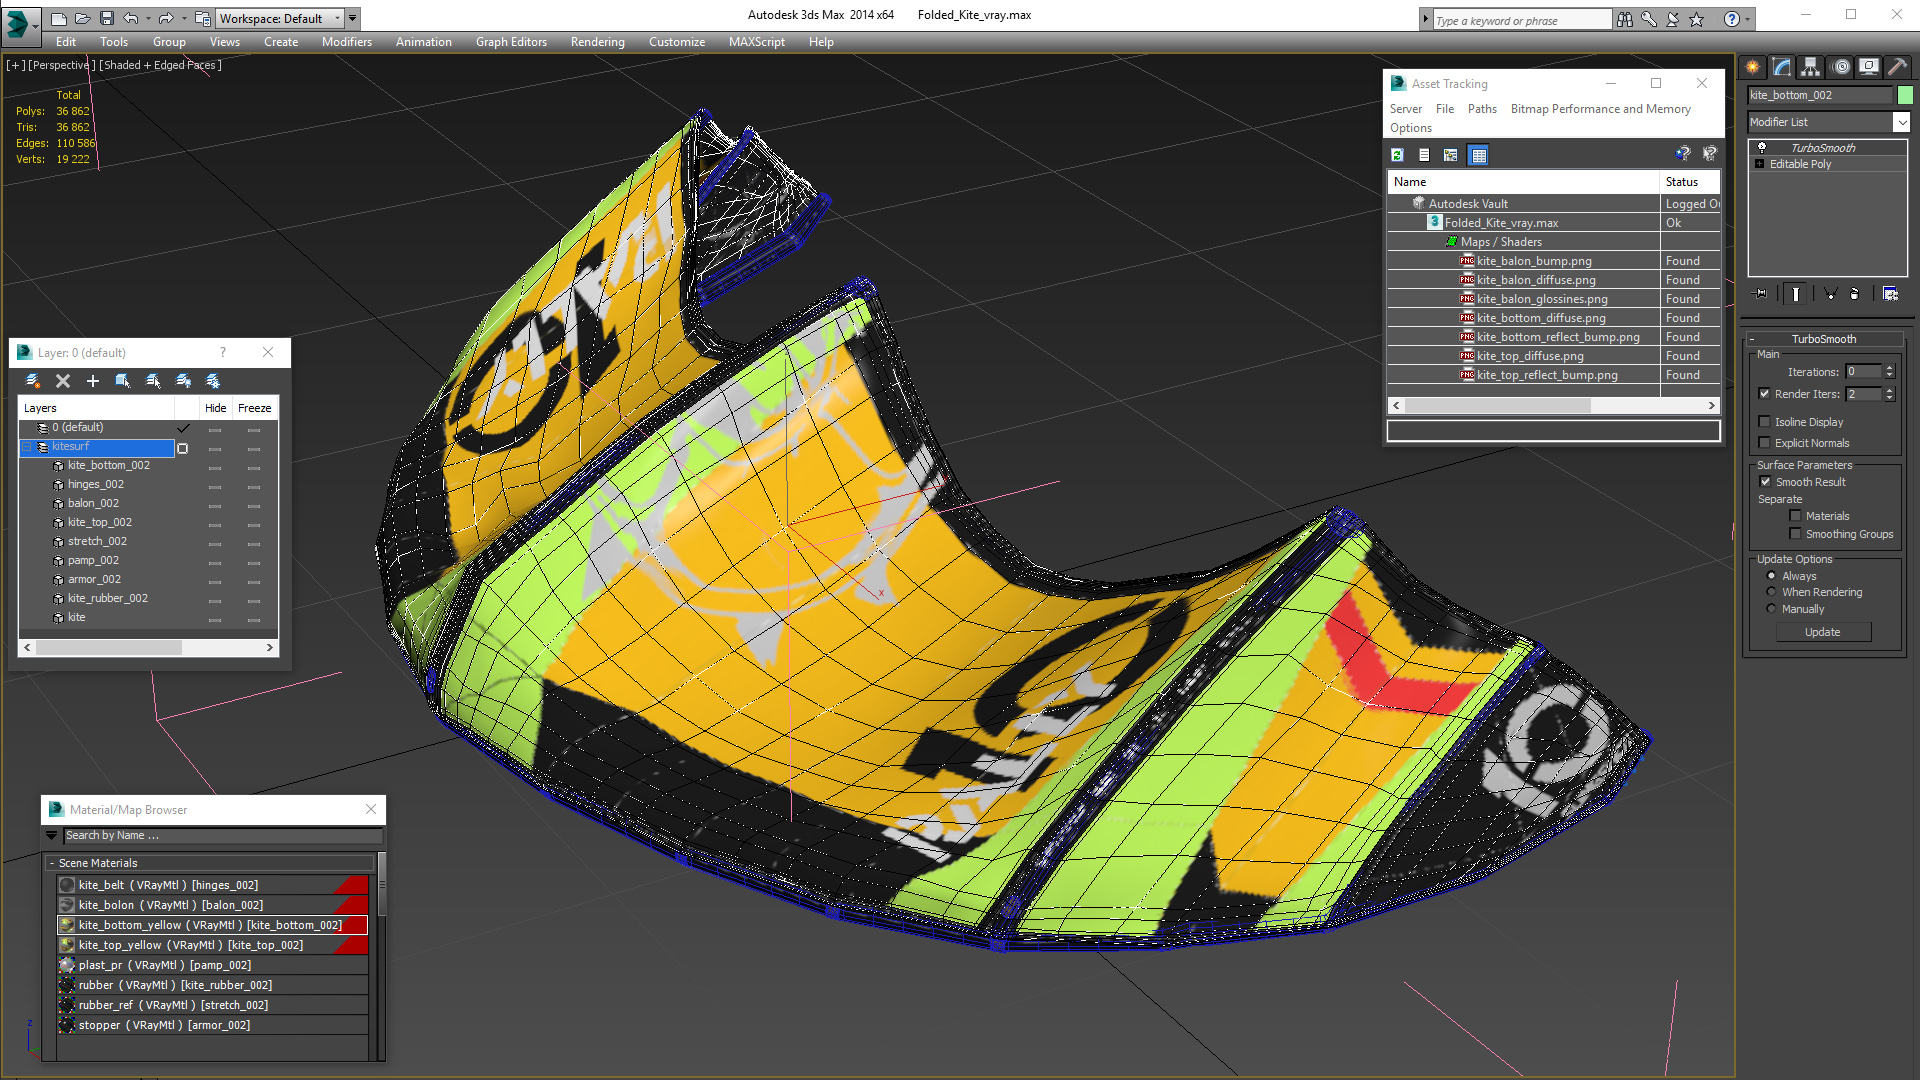Screen dimensions: 1920x1080
Task: Redo the action with the redo arrow
Action: [166, 18]
